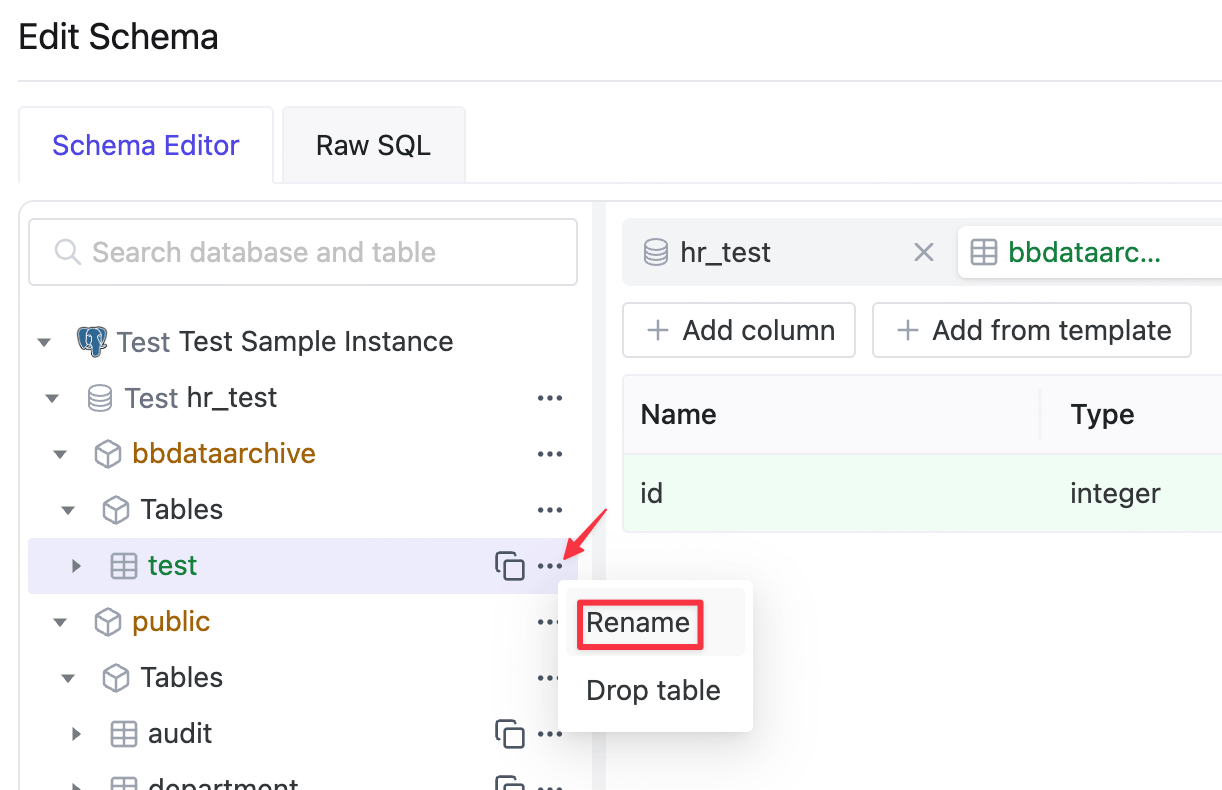Collapse the hr_test database node
This screenshot has height=790, width=1222.
tap(52, 398)
